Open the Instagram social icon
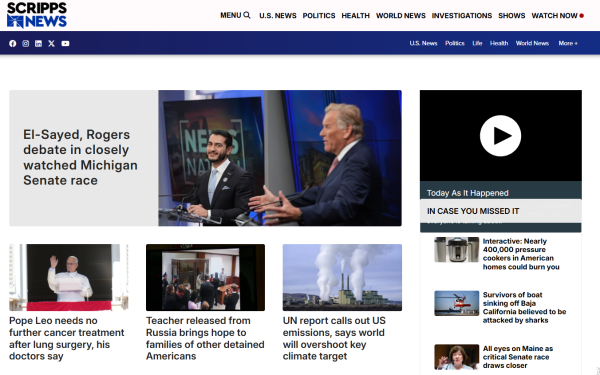 (x=26, y=44)
